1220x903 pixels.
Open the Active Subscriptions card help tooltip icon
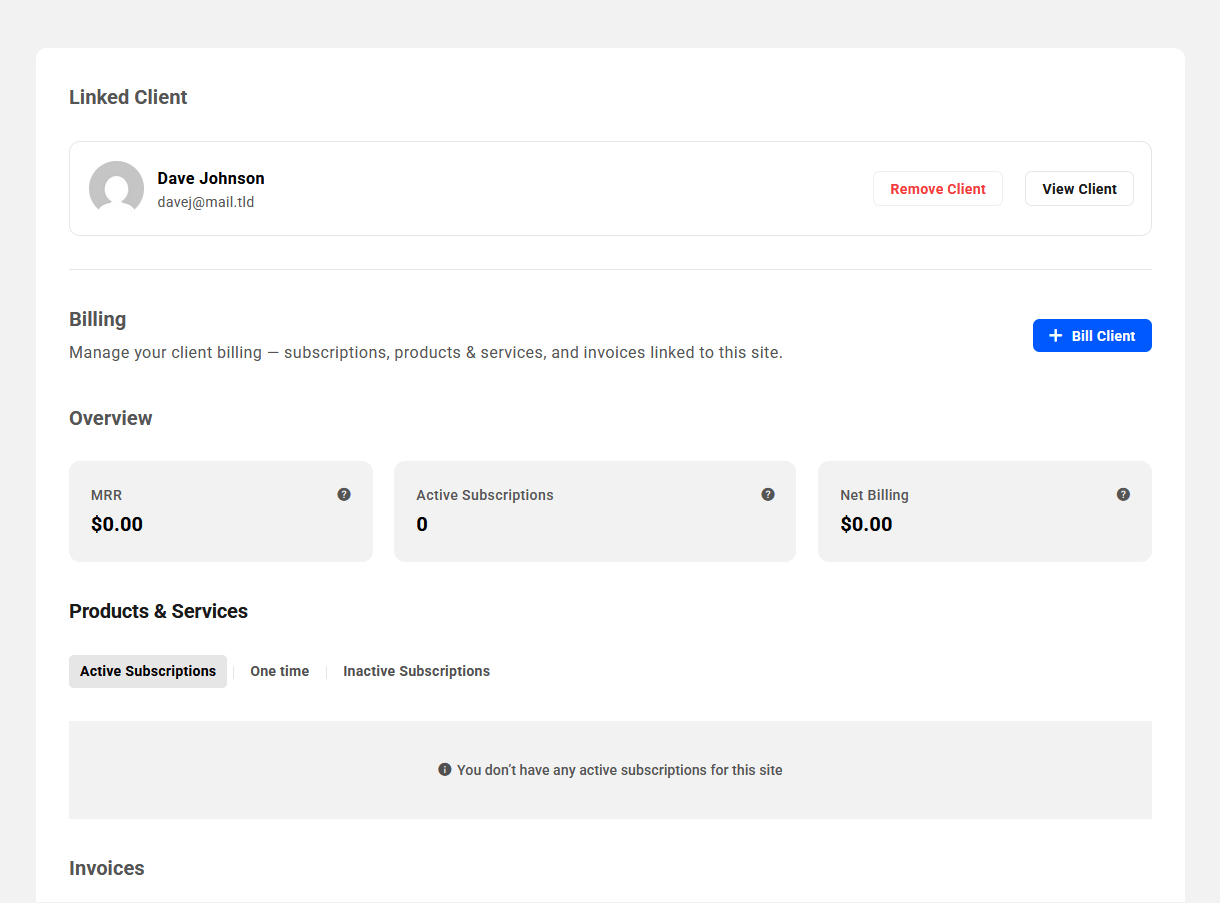pos(768,494)
